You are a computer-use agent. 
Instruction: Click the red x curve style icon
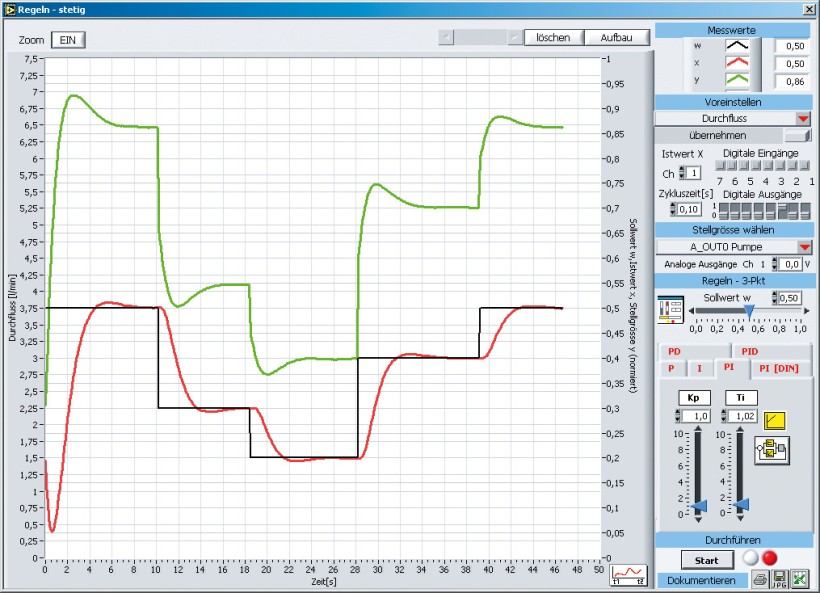[x=741, y=63]
